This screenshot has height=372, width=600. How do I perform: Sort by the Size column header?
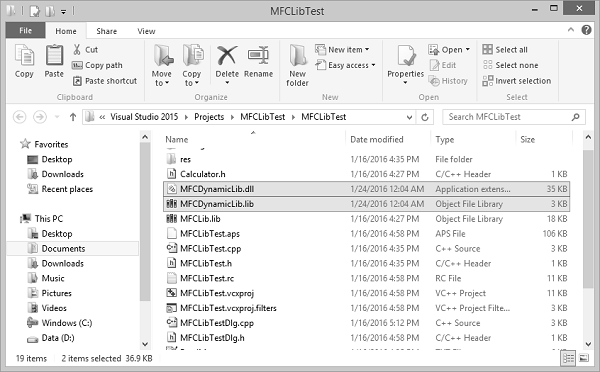coord(544,139)
